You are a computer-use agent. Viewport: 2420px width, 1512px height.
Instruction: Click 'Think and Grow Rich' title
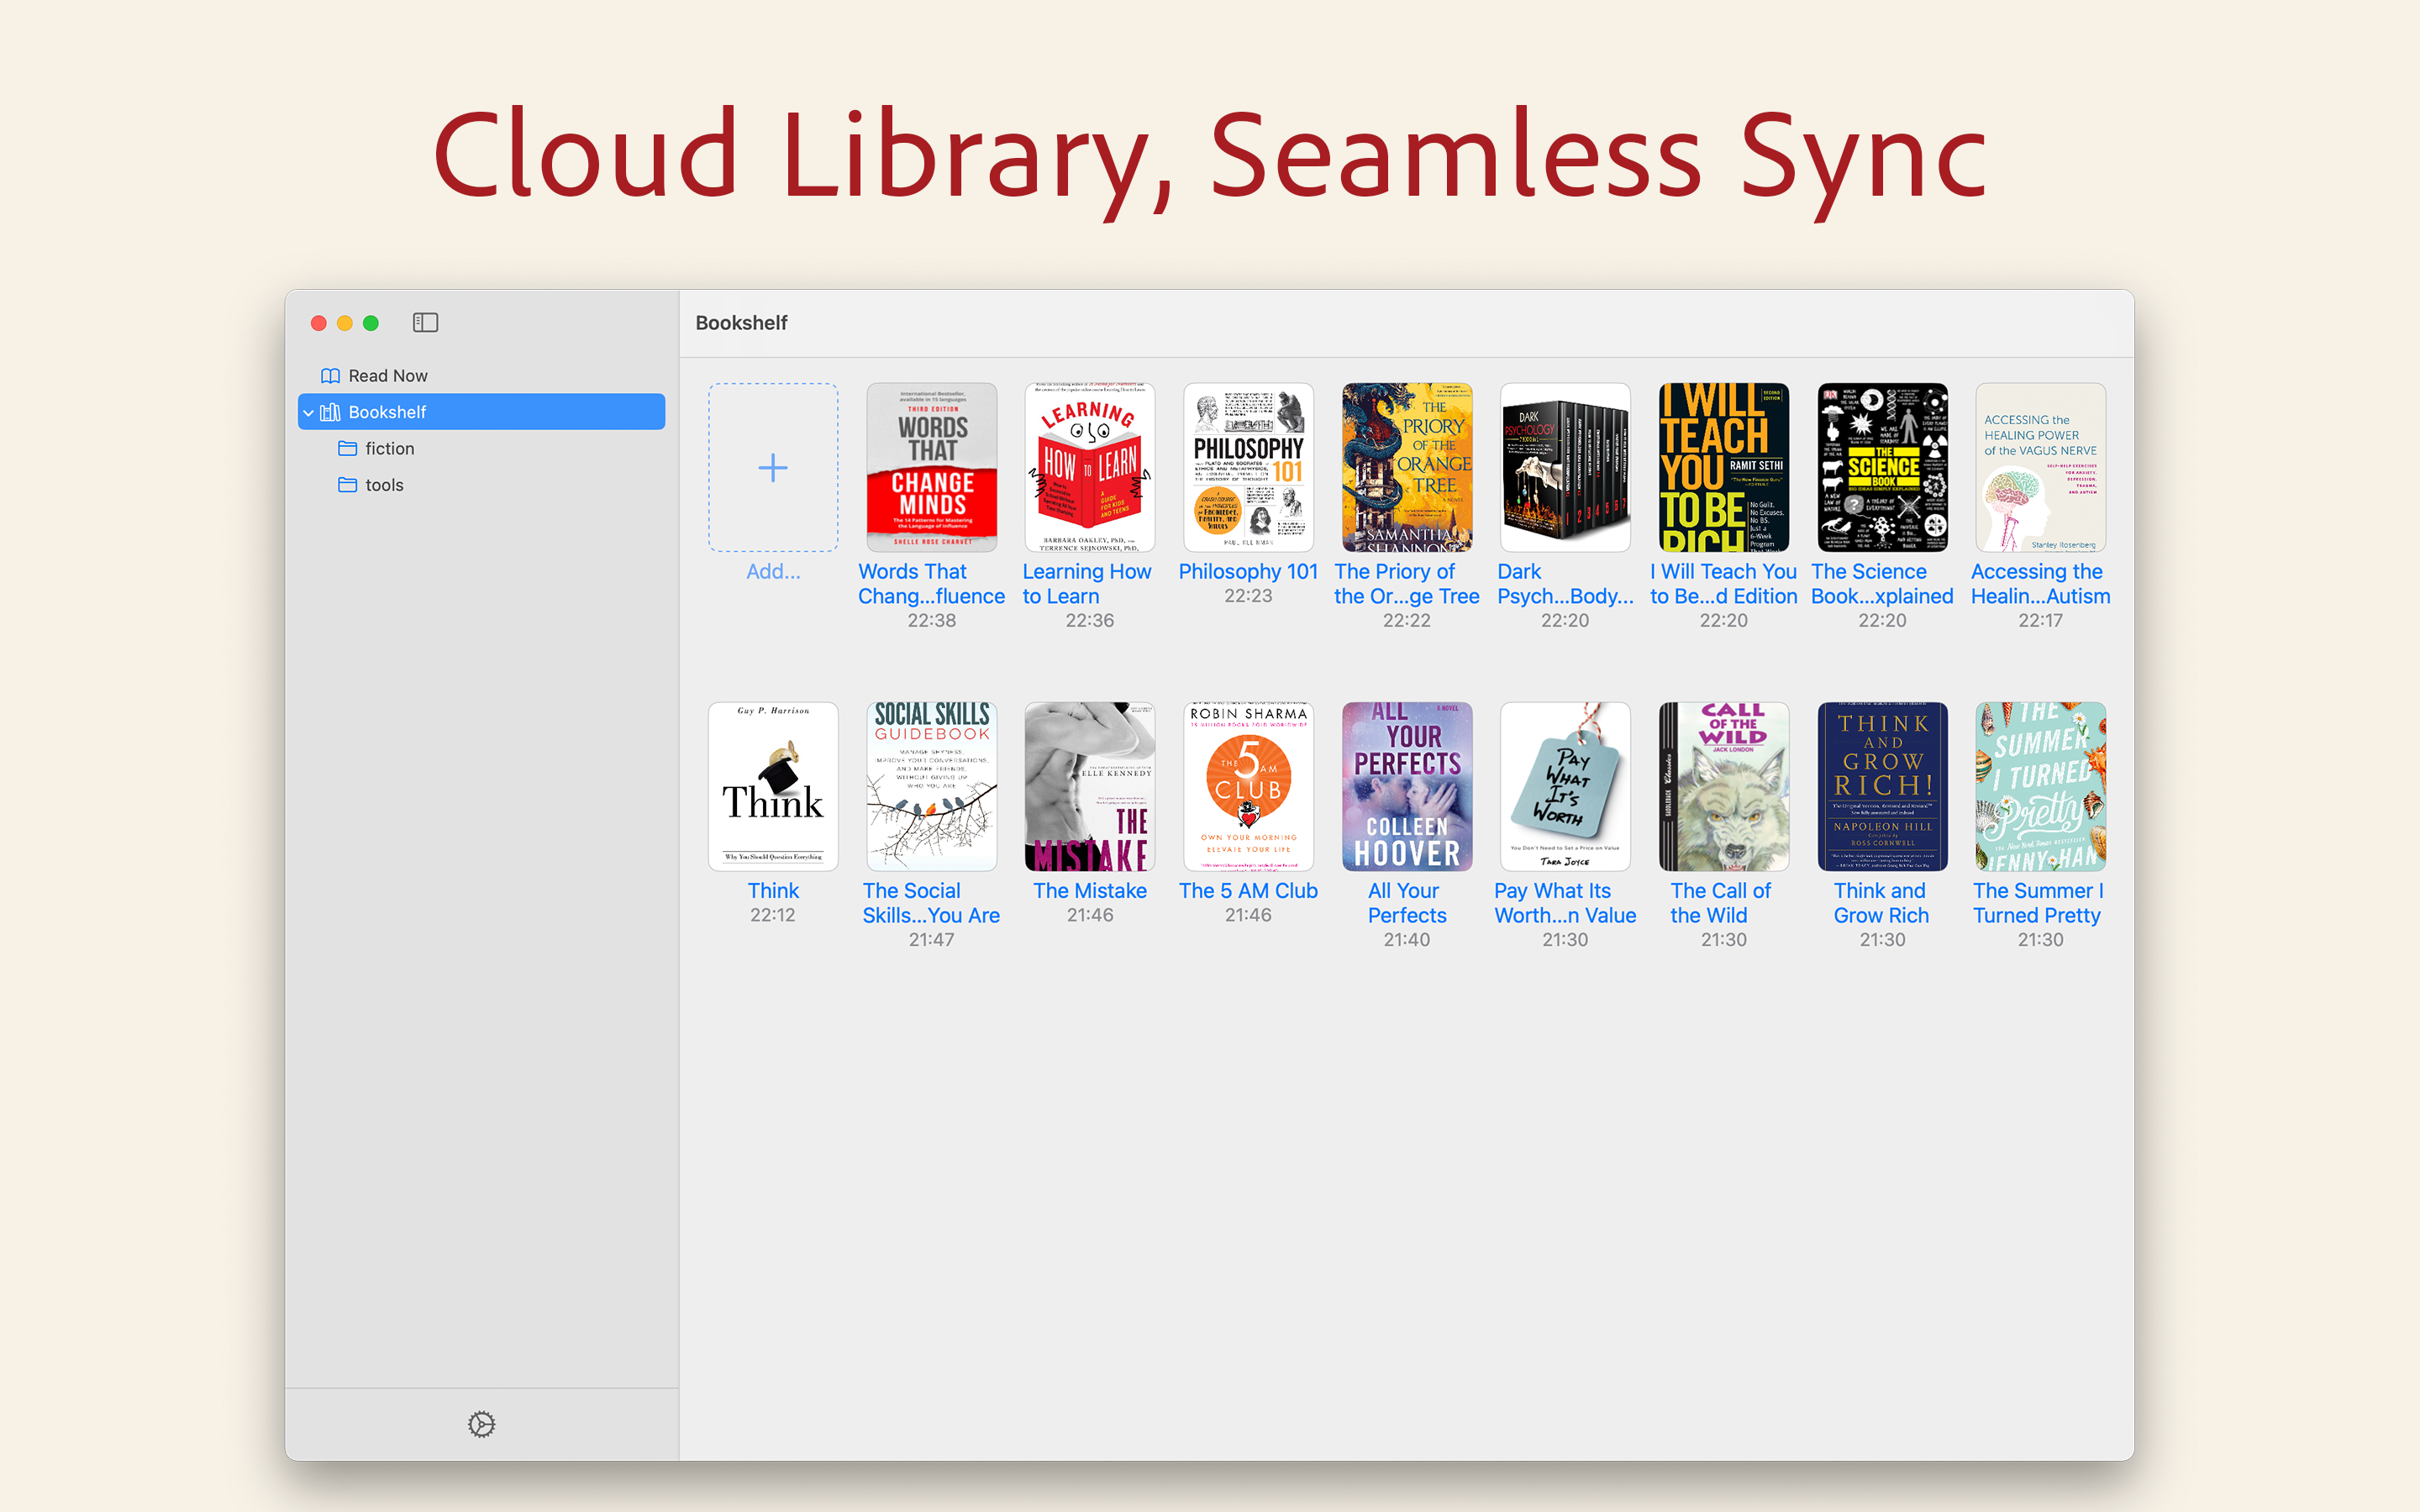(1881, 903)
